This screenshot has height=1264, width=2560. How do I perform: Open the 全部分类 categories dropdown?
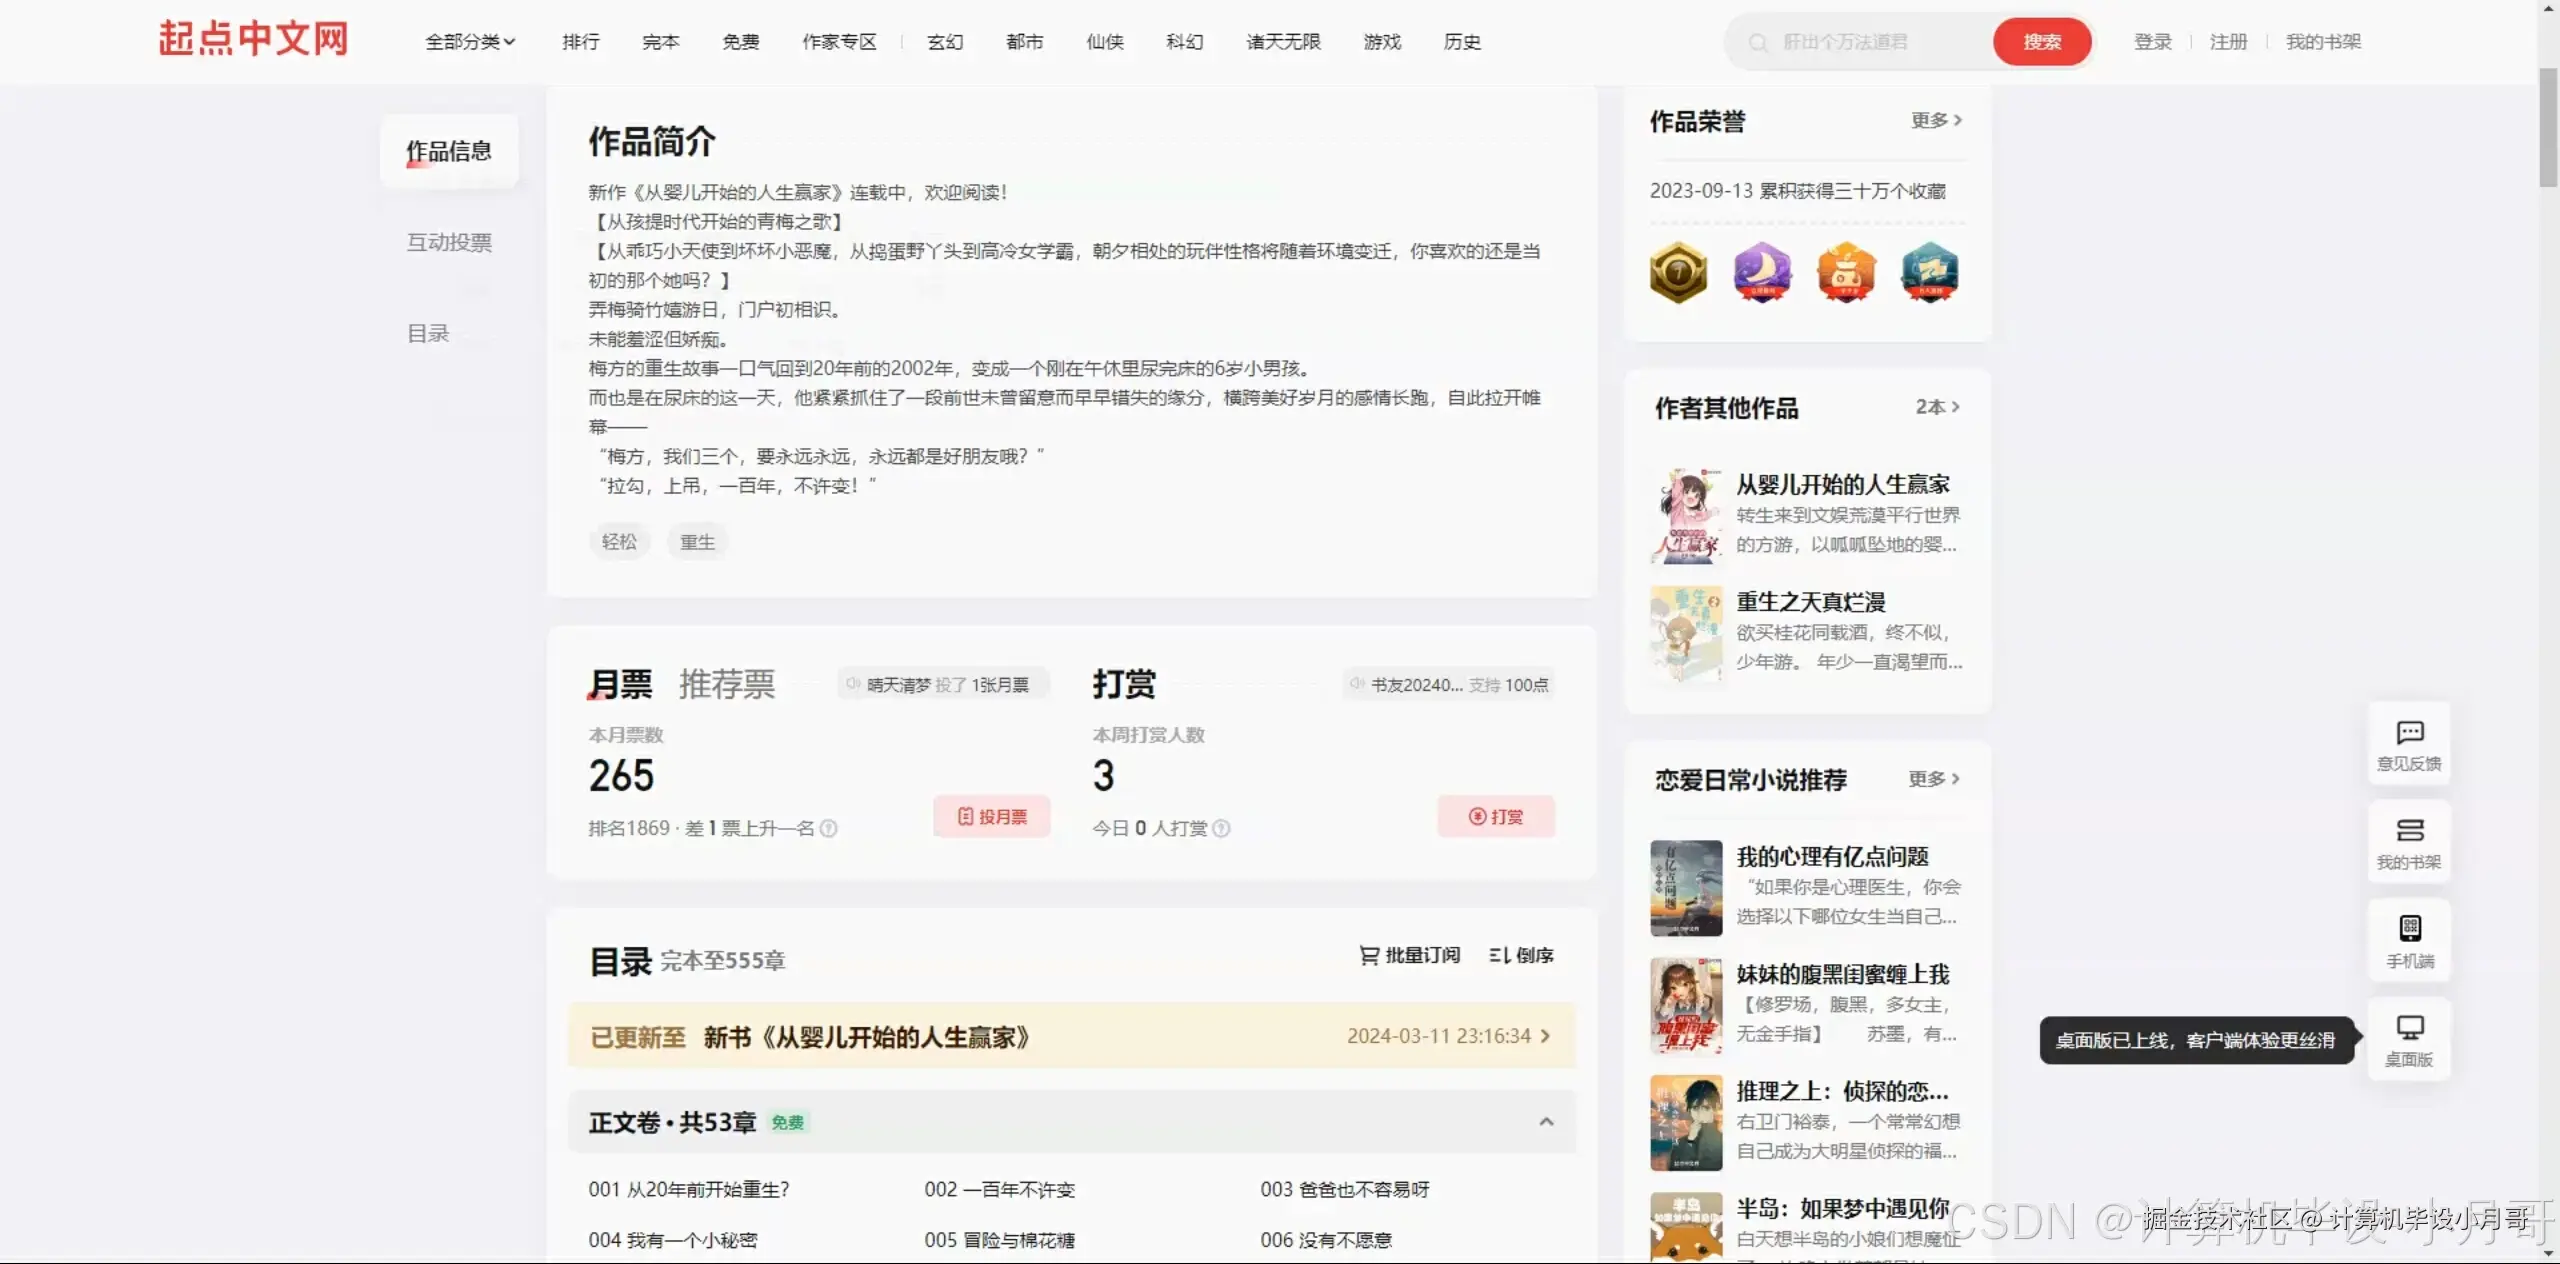pyautogui.click(x=469, y=42)
